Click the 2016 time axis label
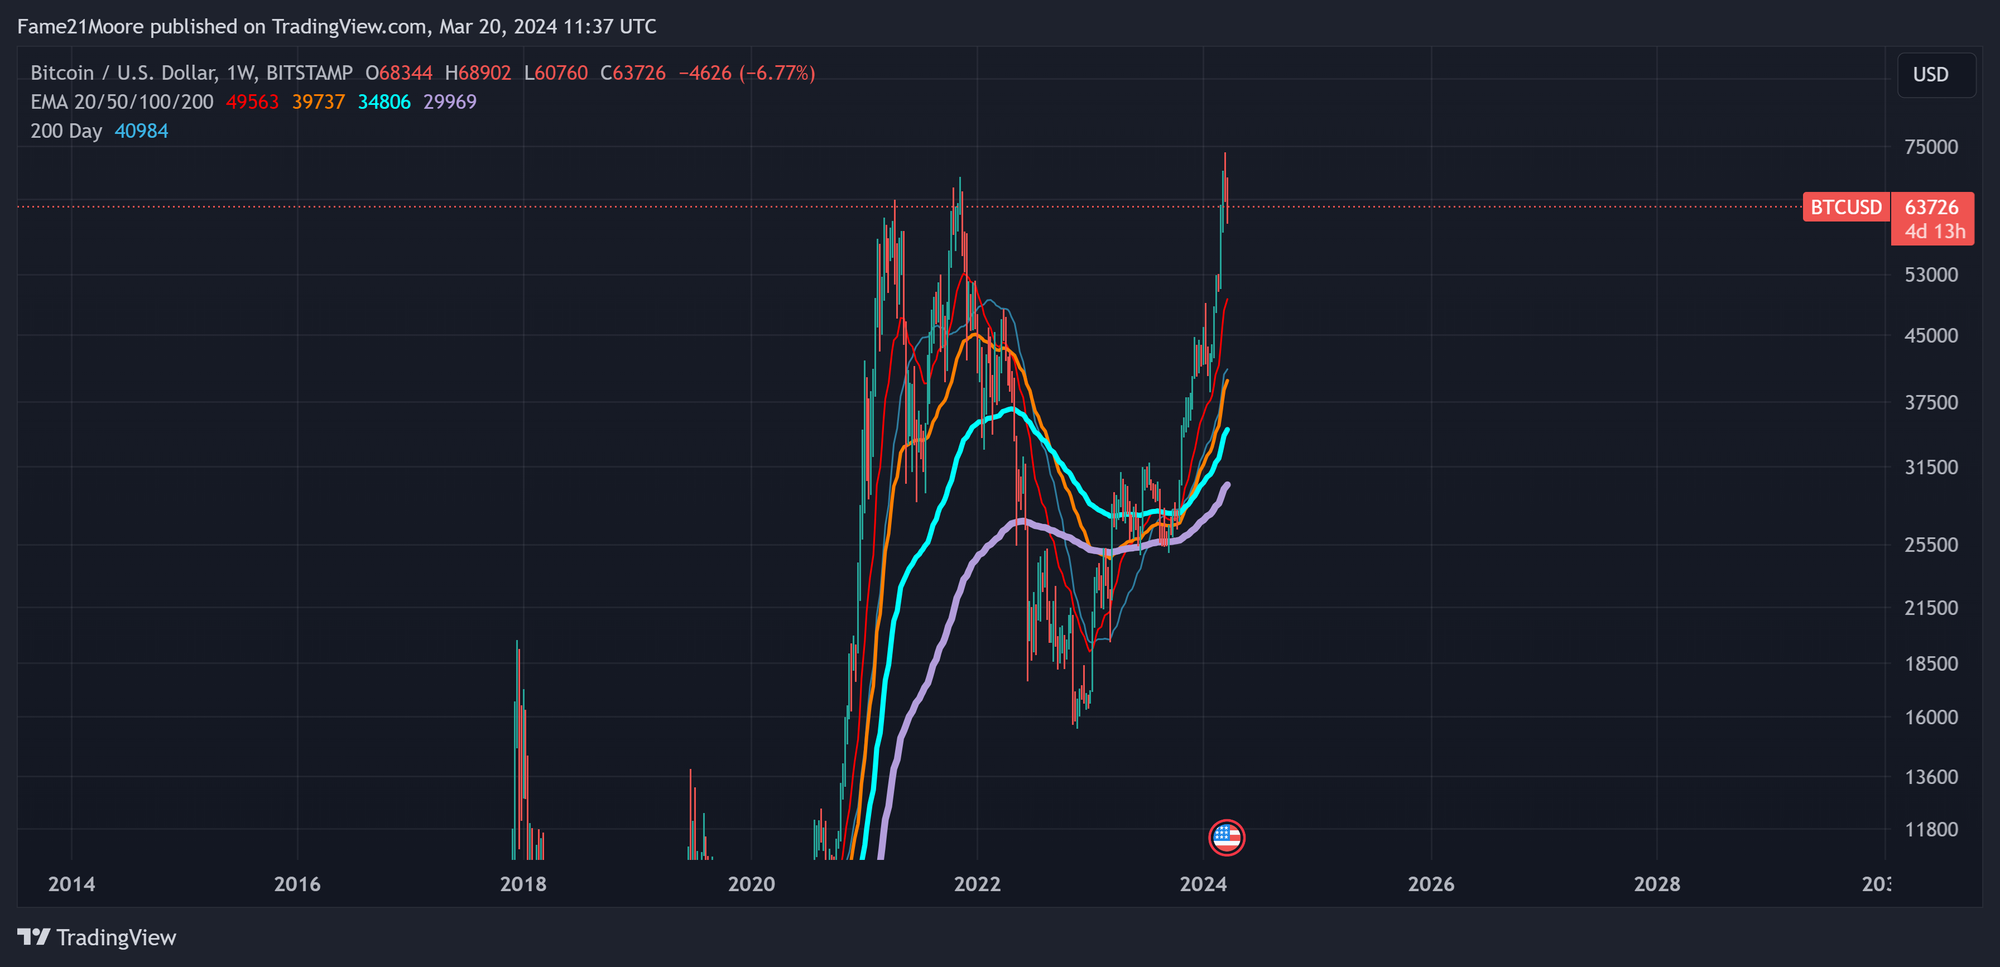This screenshot has height=967, width=2000. click(x=298, y=884)
